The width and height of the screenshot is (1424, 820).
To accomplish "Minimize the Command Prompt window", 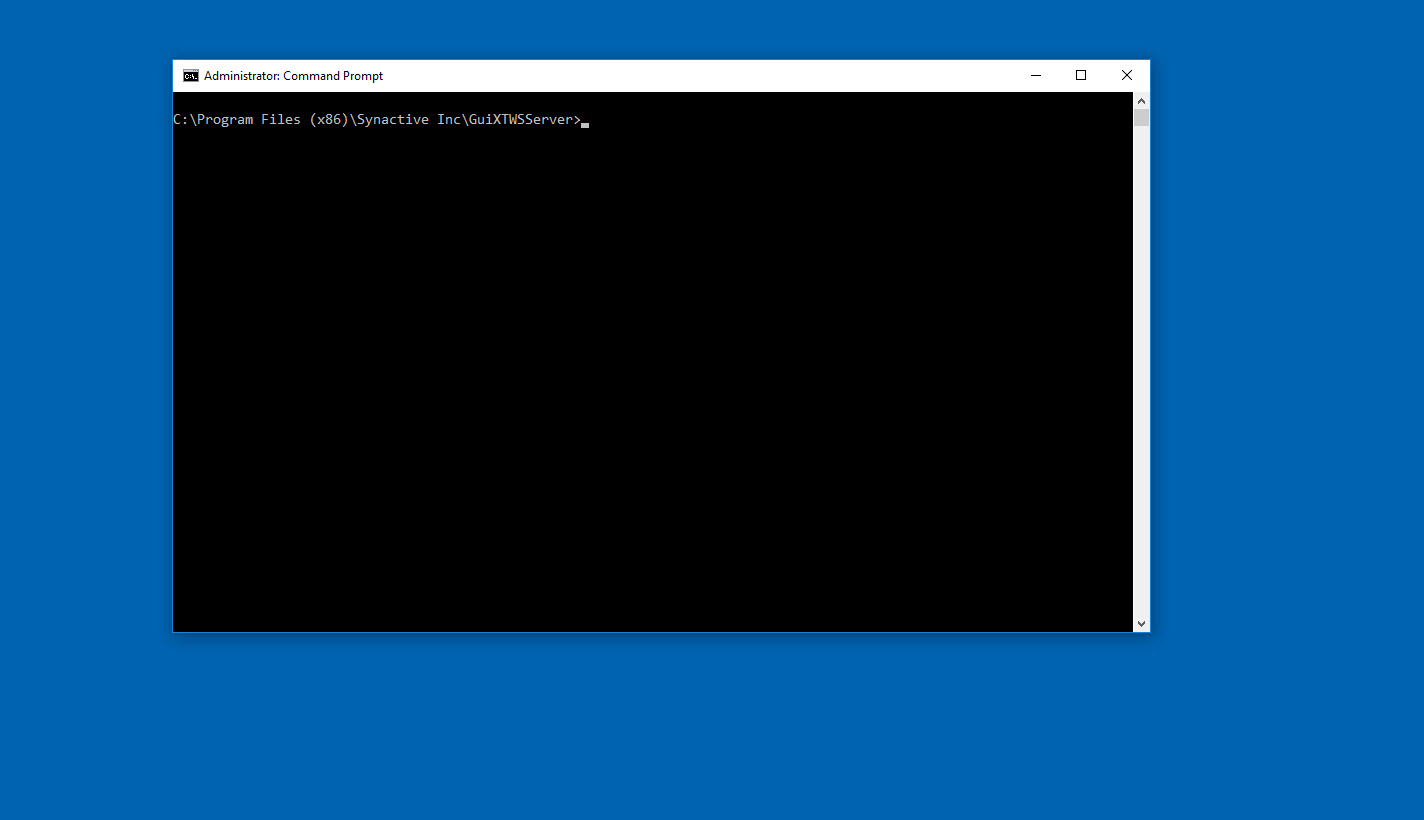I will 1036,76.
